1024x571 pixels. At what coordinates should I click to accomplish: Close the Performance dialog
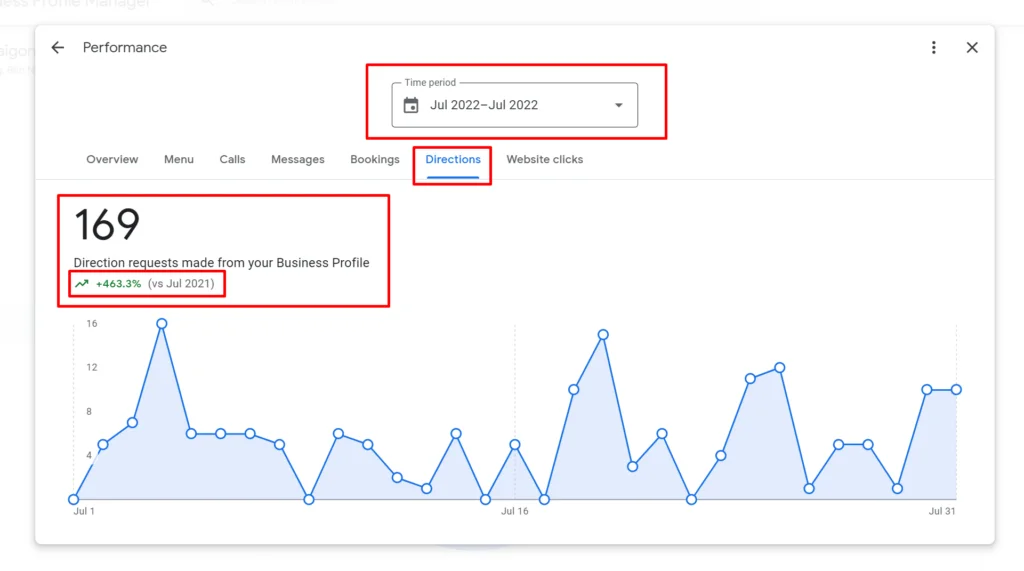[972, 48]
